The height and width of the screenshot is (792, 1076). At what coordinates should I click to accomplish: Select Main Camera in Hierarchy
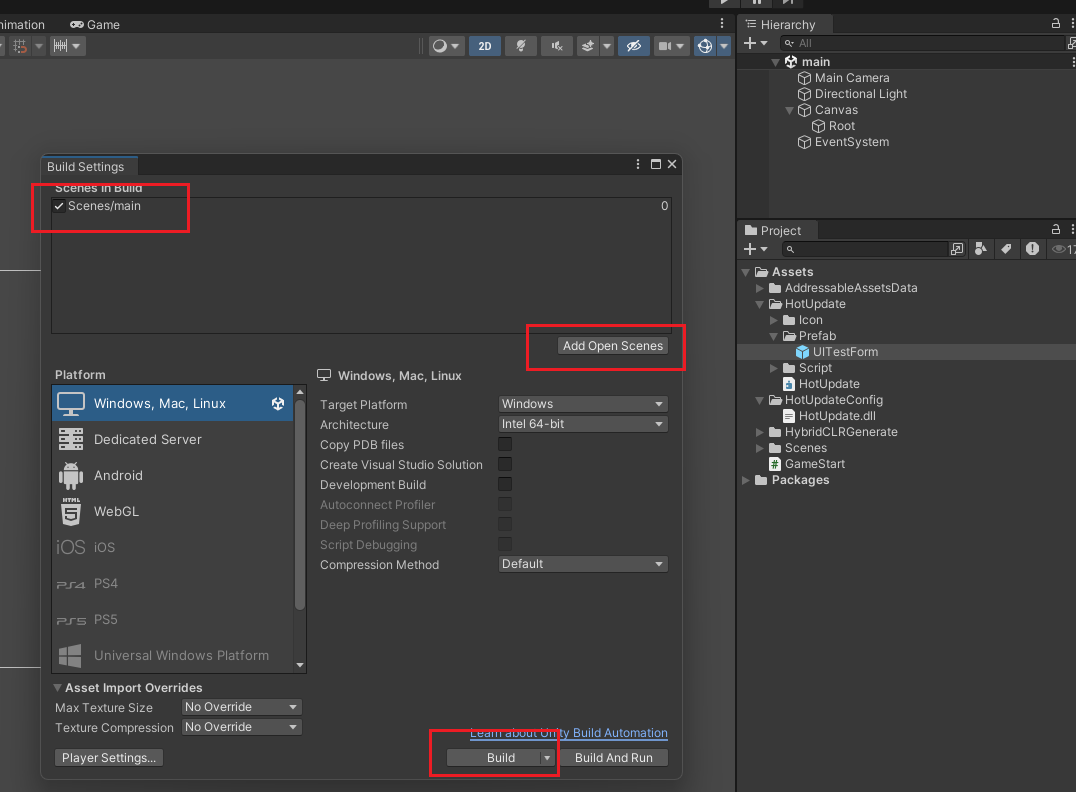click(852, 78)
